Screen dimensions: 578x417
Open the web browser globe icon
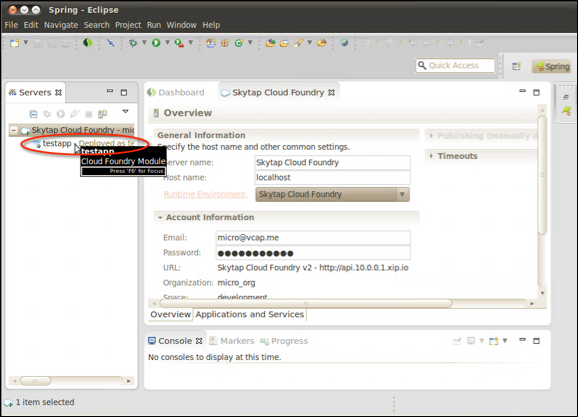pyautogui.click(x=344, y=42)
